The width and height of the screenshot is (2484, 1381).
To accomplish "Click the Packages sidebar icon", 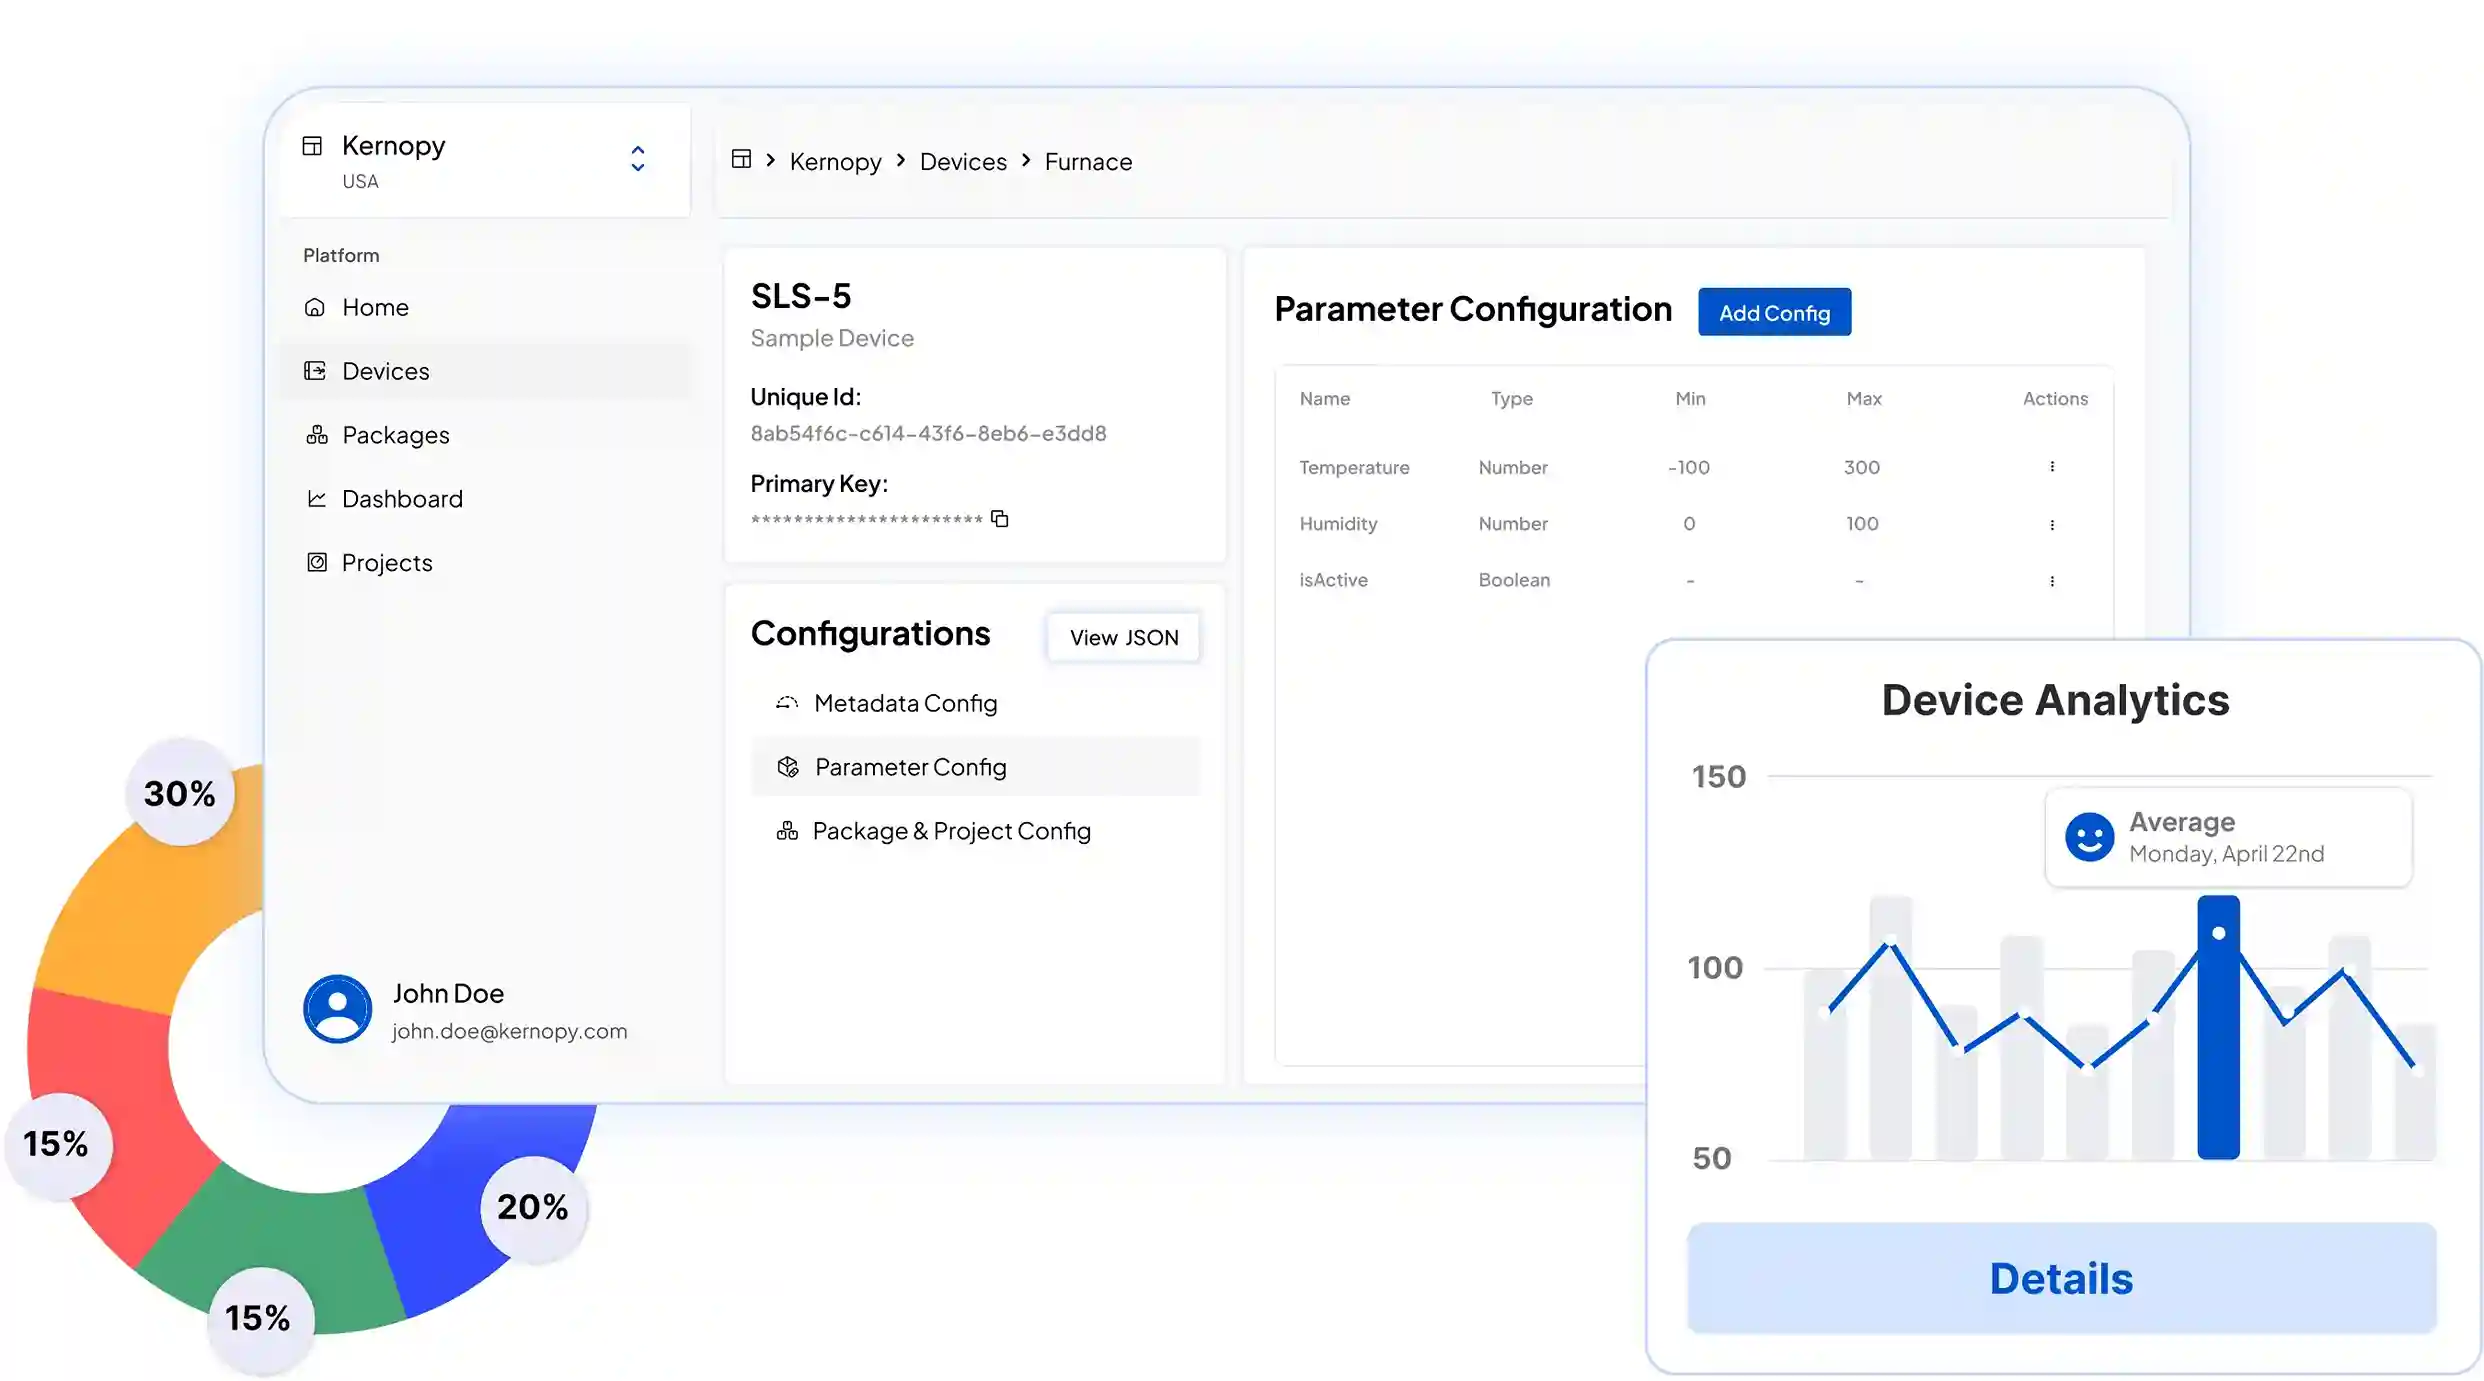I will [317, 435].
